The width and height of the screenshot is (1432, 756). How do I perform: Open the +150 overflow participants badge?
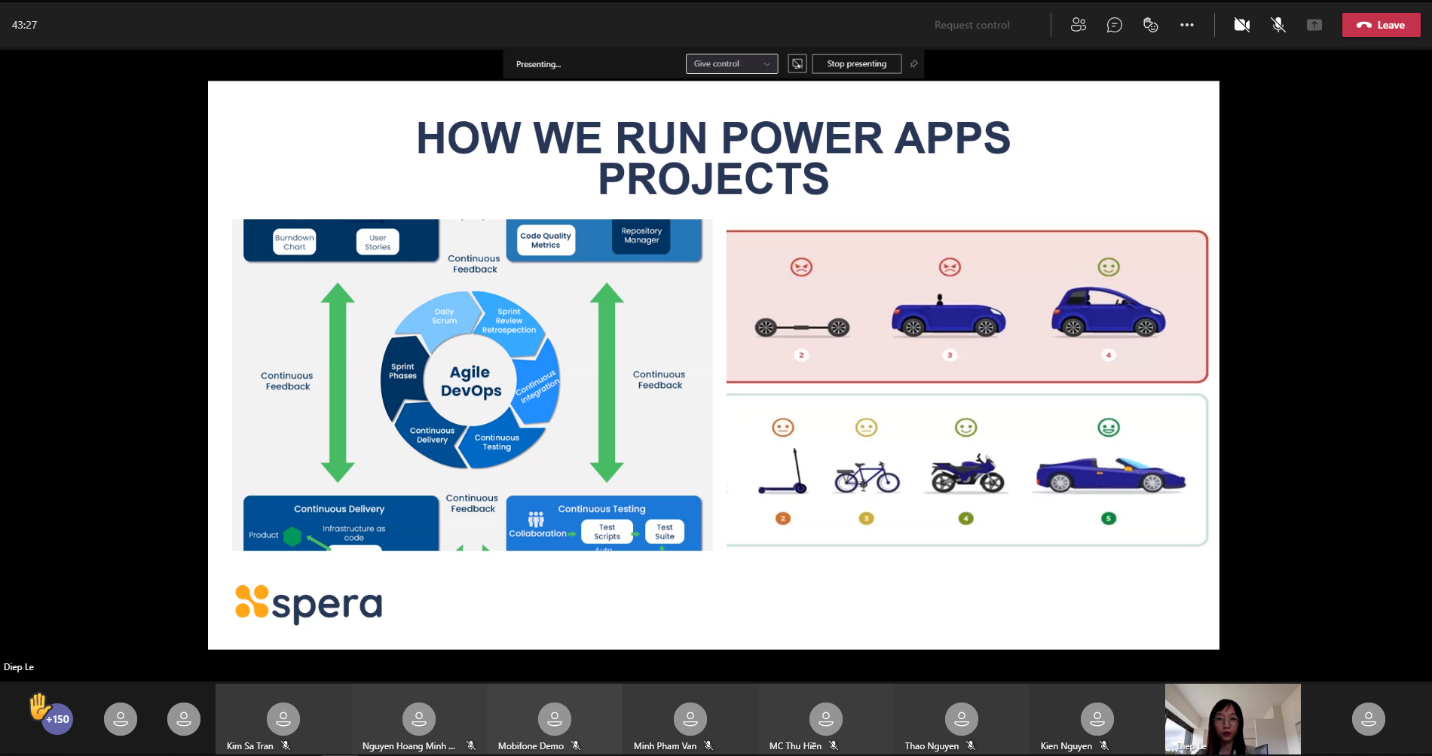57,719
